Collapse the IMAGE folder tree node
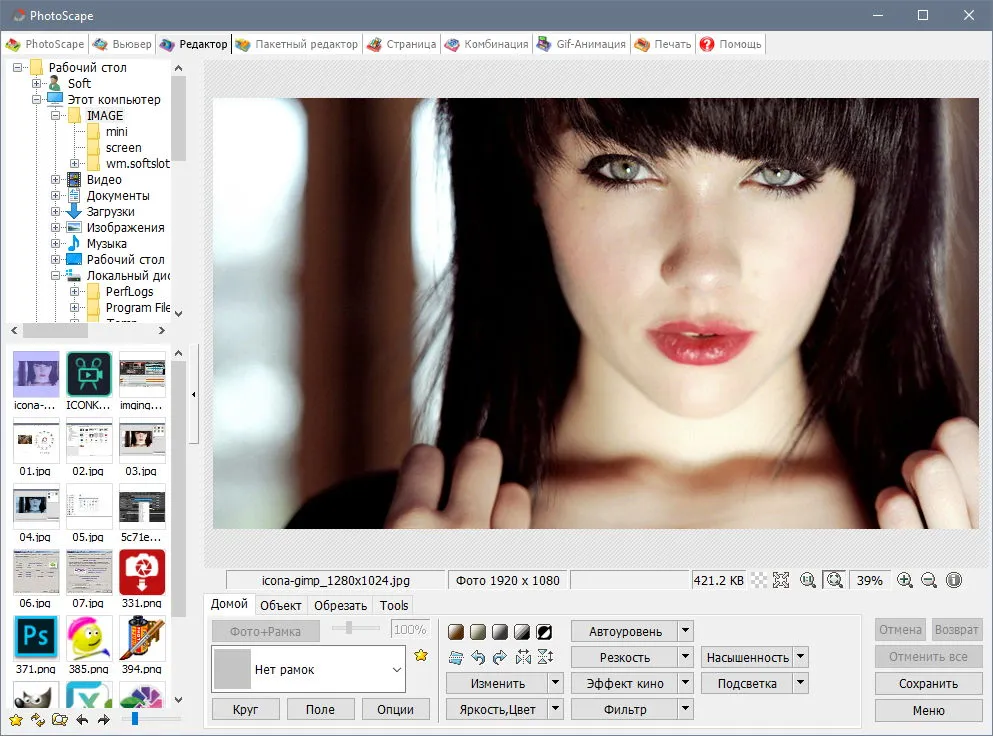The width and height of the screenshot is (993, 736). click(56, 116)
